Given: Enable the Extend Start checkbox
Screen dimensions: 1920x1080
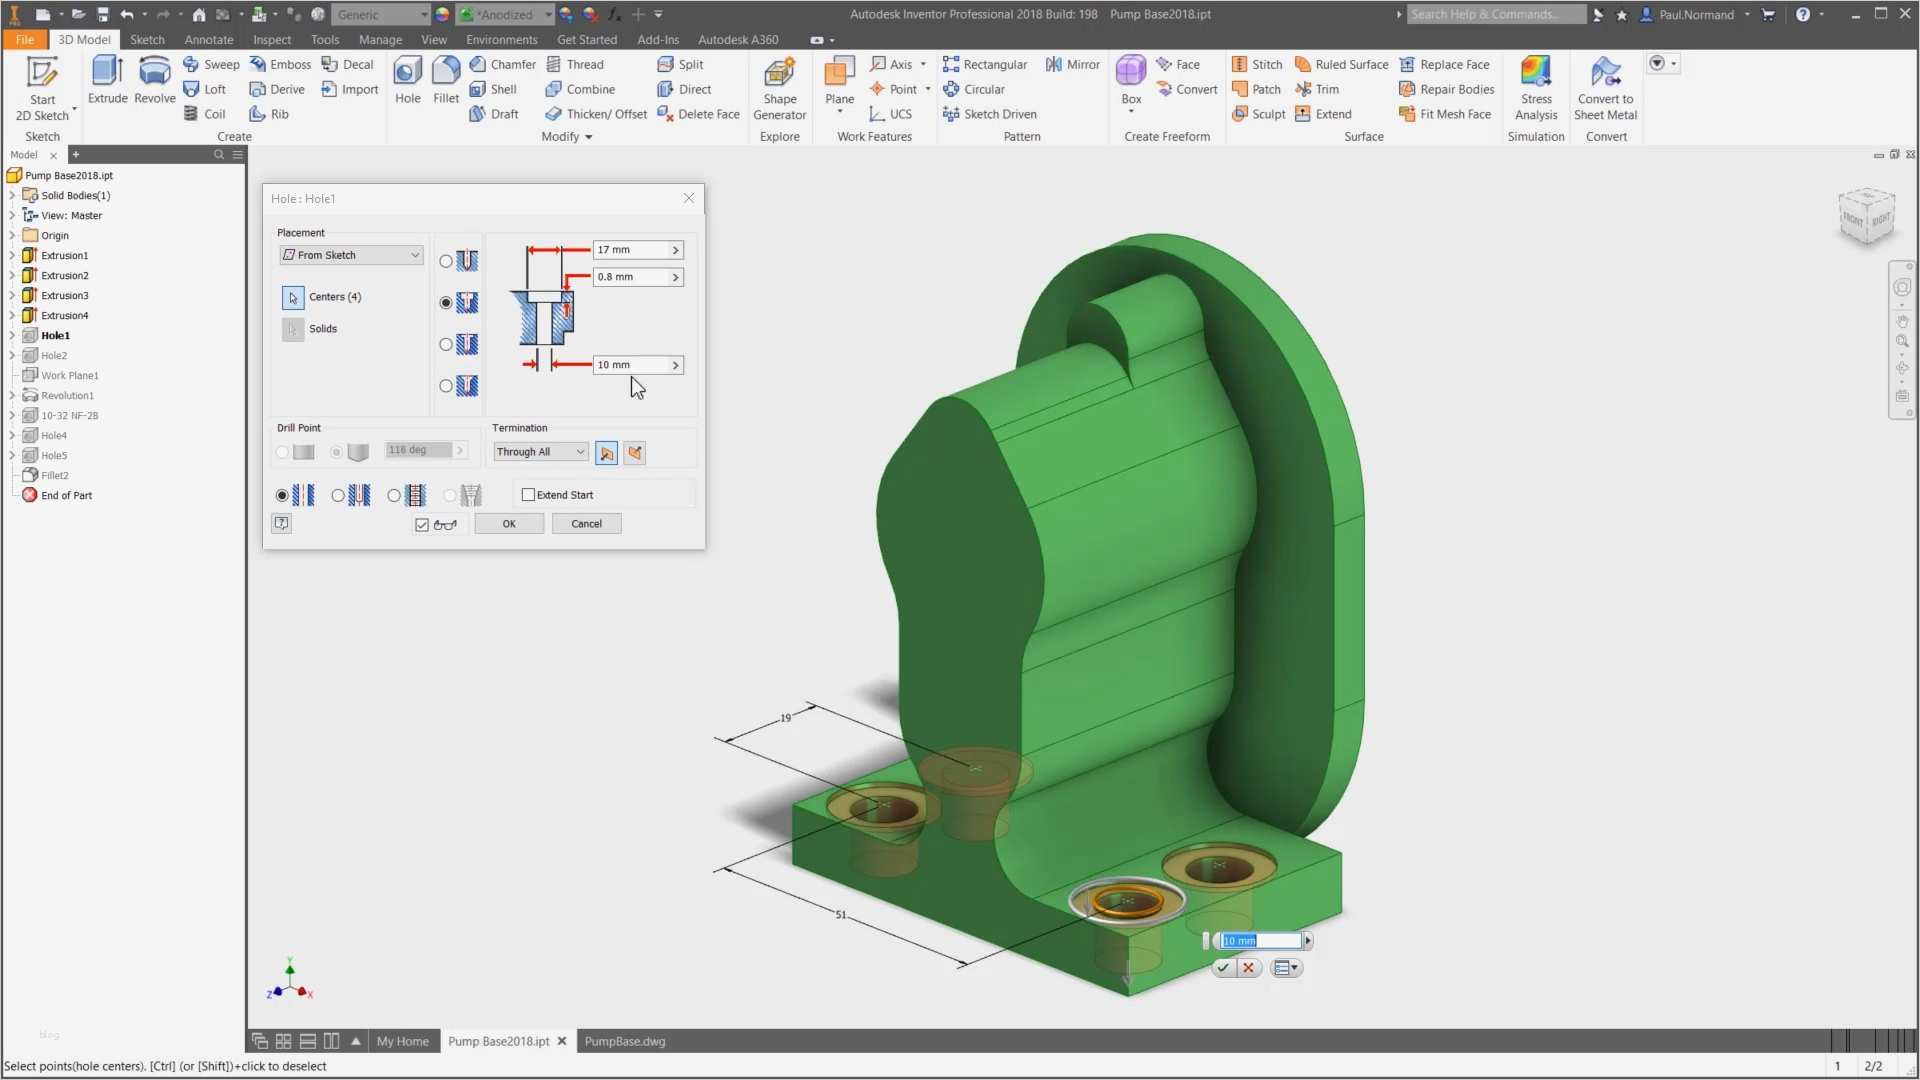Looking at the screenshot, I should [529, 495].
